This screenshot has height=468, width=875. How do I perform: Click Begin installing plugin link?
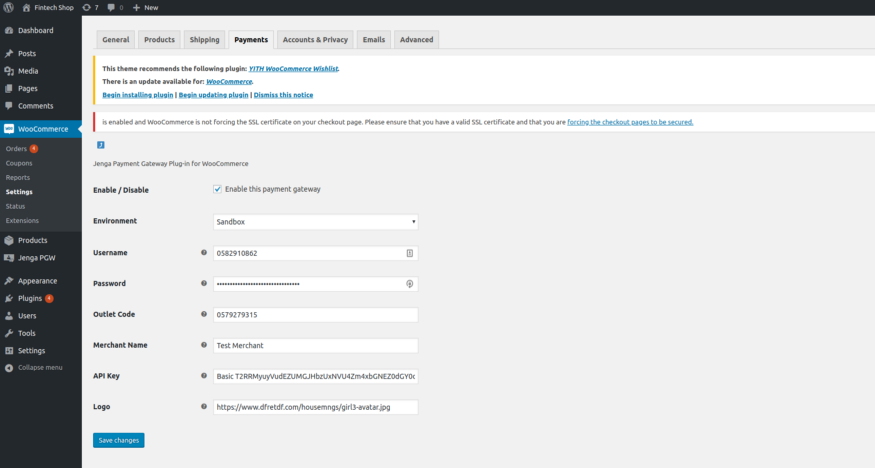(138, 95)
